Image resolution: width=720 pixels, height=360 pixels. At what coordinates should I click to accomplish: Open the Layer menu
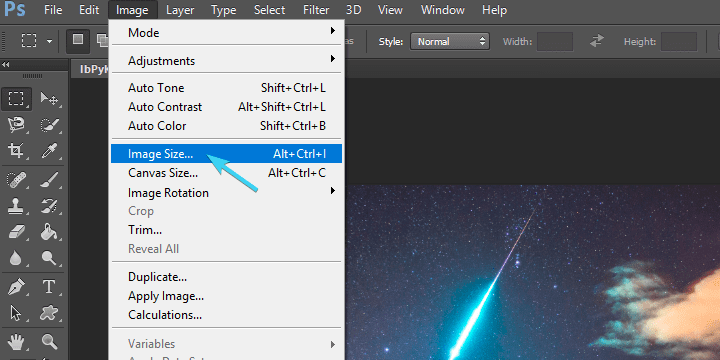tap(180, 10)
